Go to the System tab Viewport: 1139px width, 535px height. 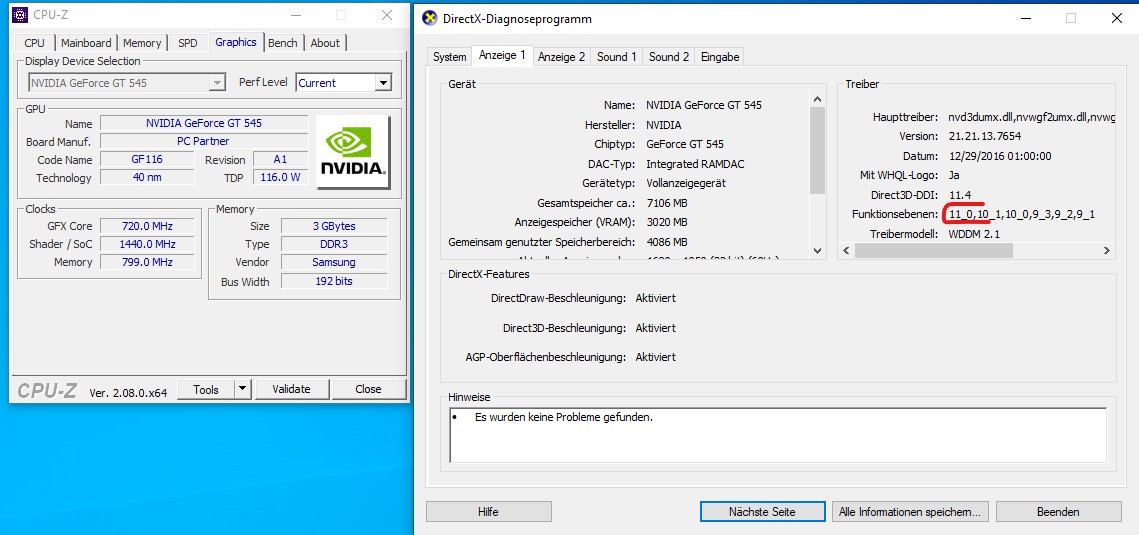tap(449, 57)
